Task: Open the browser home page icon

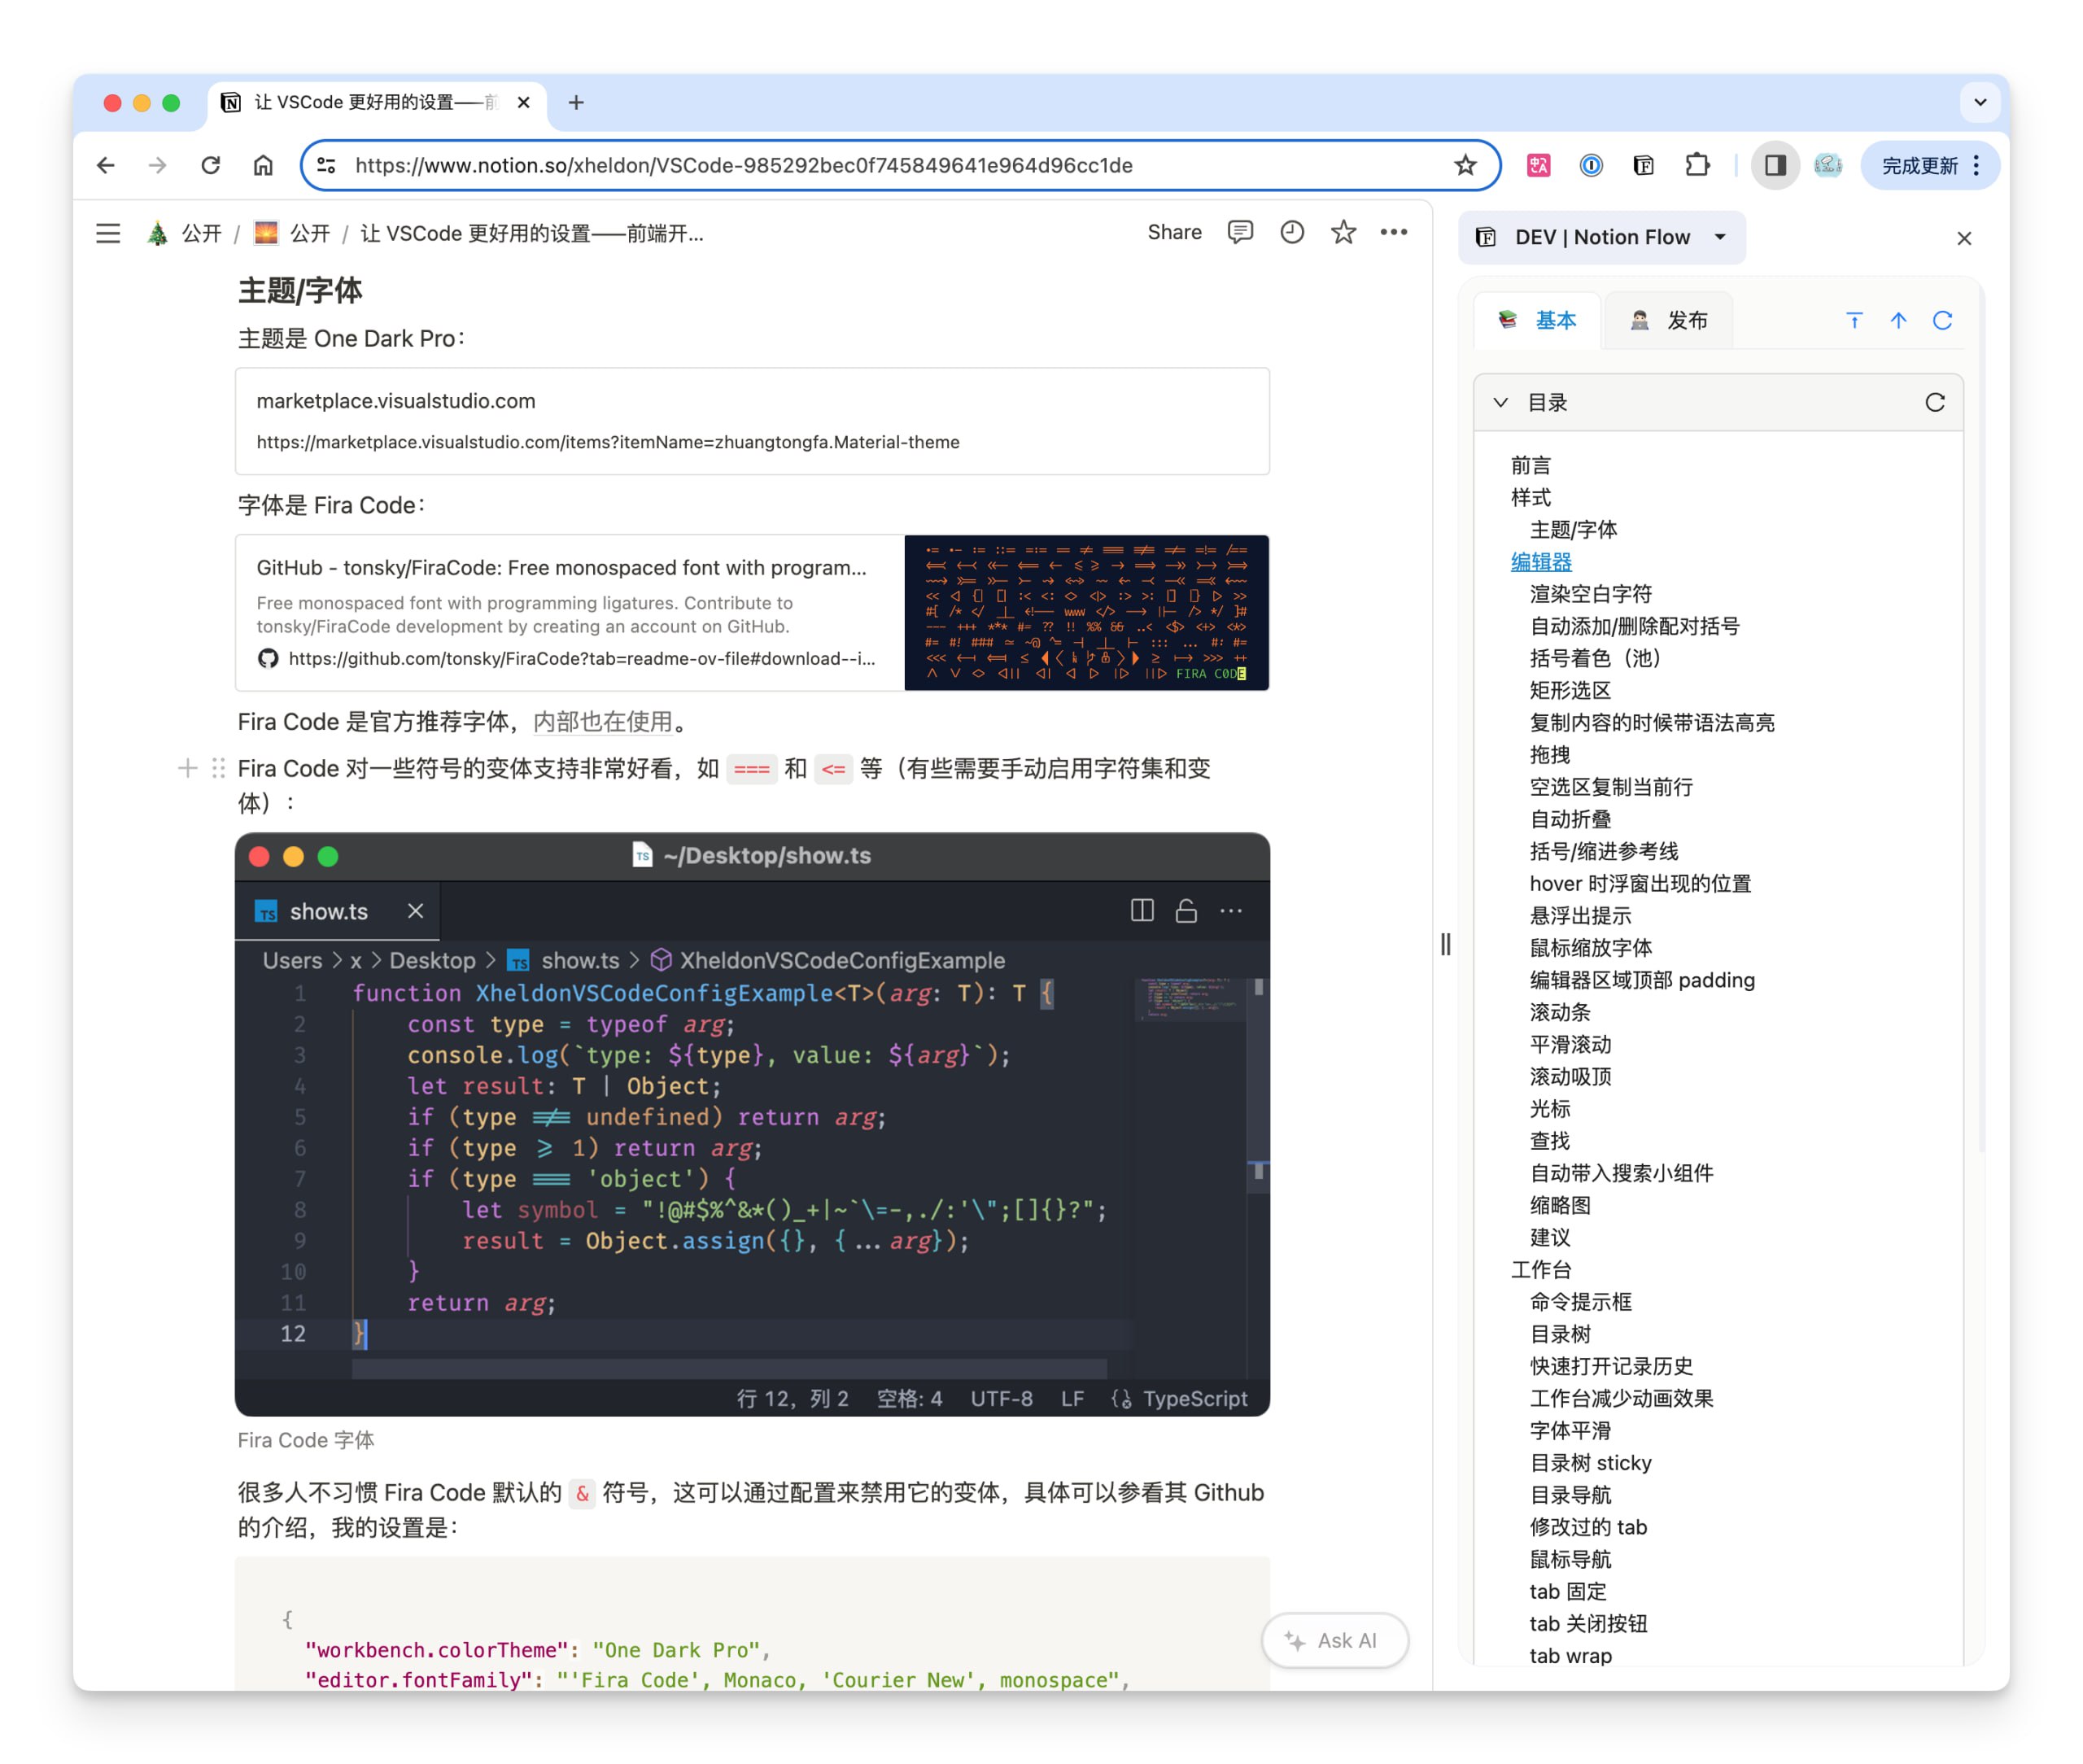Action: point(263,166)
